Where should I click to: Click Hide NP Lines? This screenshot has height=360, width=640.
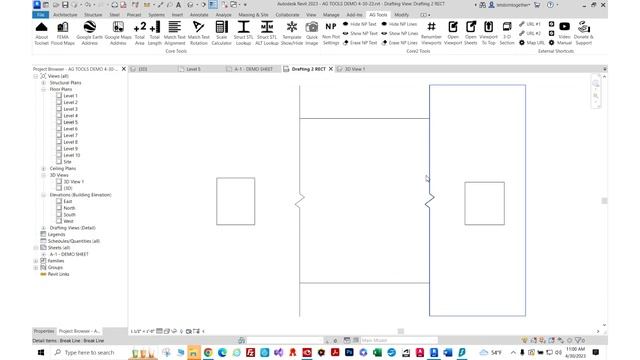(399, 24)
